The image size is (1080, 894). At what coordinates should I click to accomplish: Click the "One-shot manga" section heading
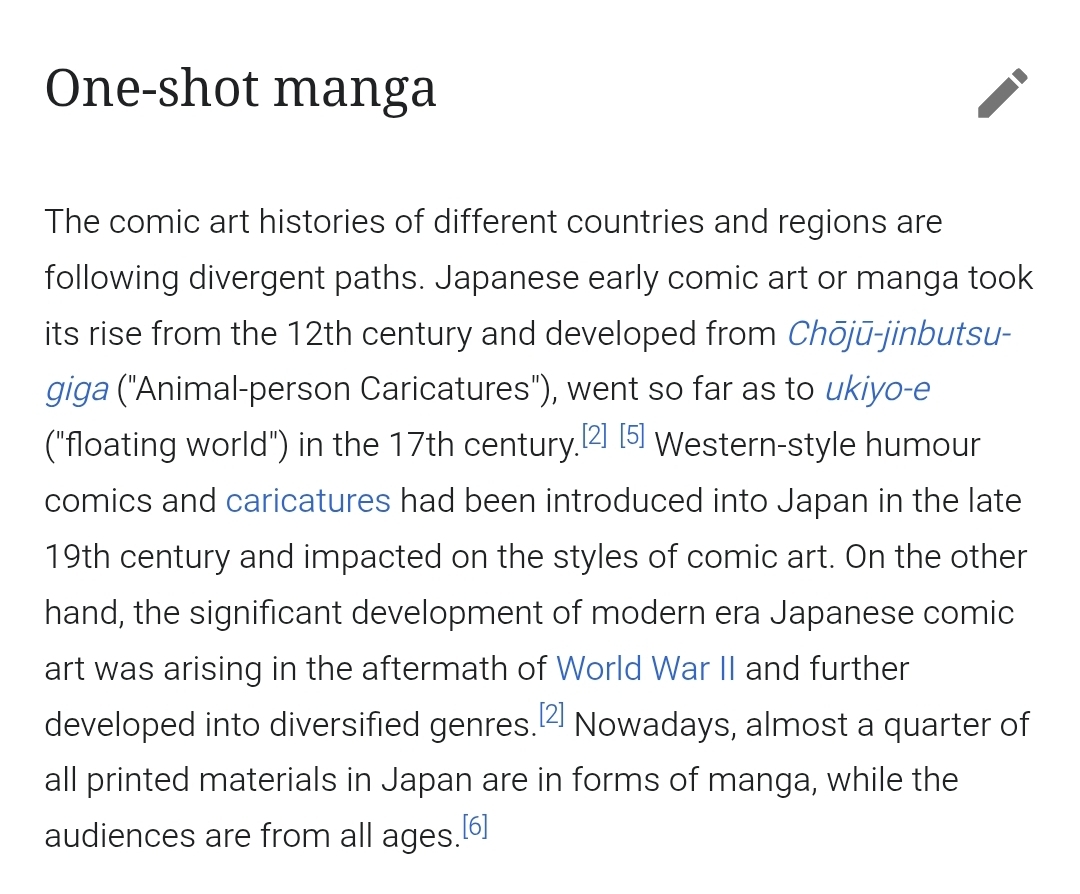[241, 90]
